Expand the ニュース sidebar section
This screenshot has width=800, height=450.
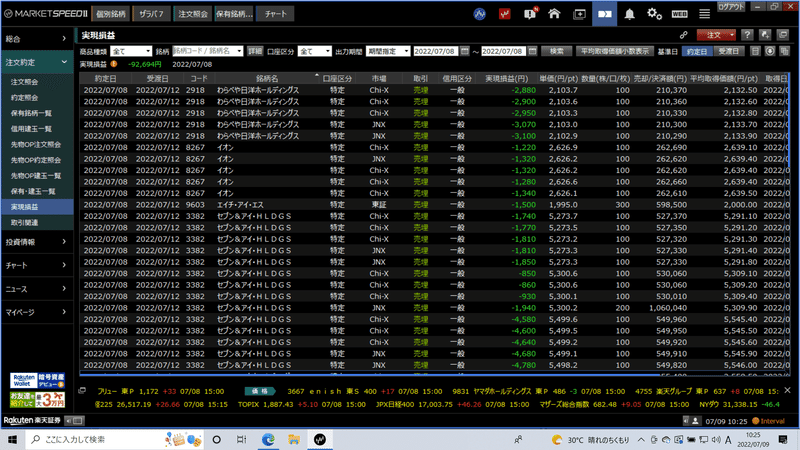pyautogui.click(x=36, y=289)
